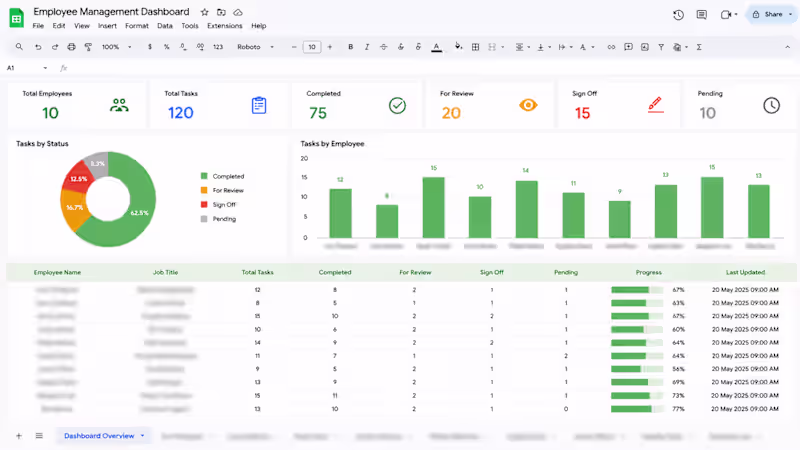800x450 pixels.
Task: Click the Completed legend entry
Action: (222, 176)
